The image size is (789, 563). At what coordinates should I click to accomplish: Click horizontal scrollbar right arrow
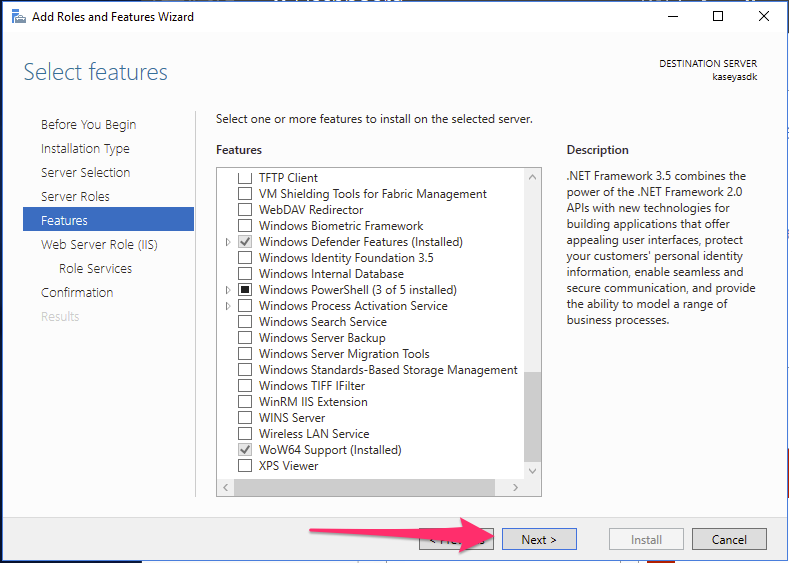(x=515, y=487)
